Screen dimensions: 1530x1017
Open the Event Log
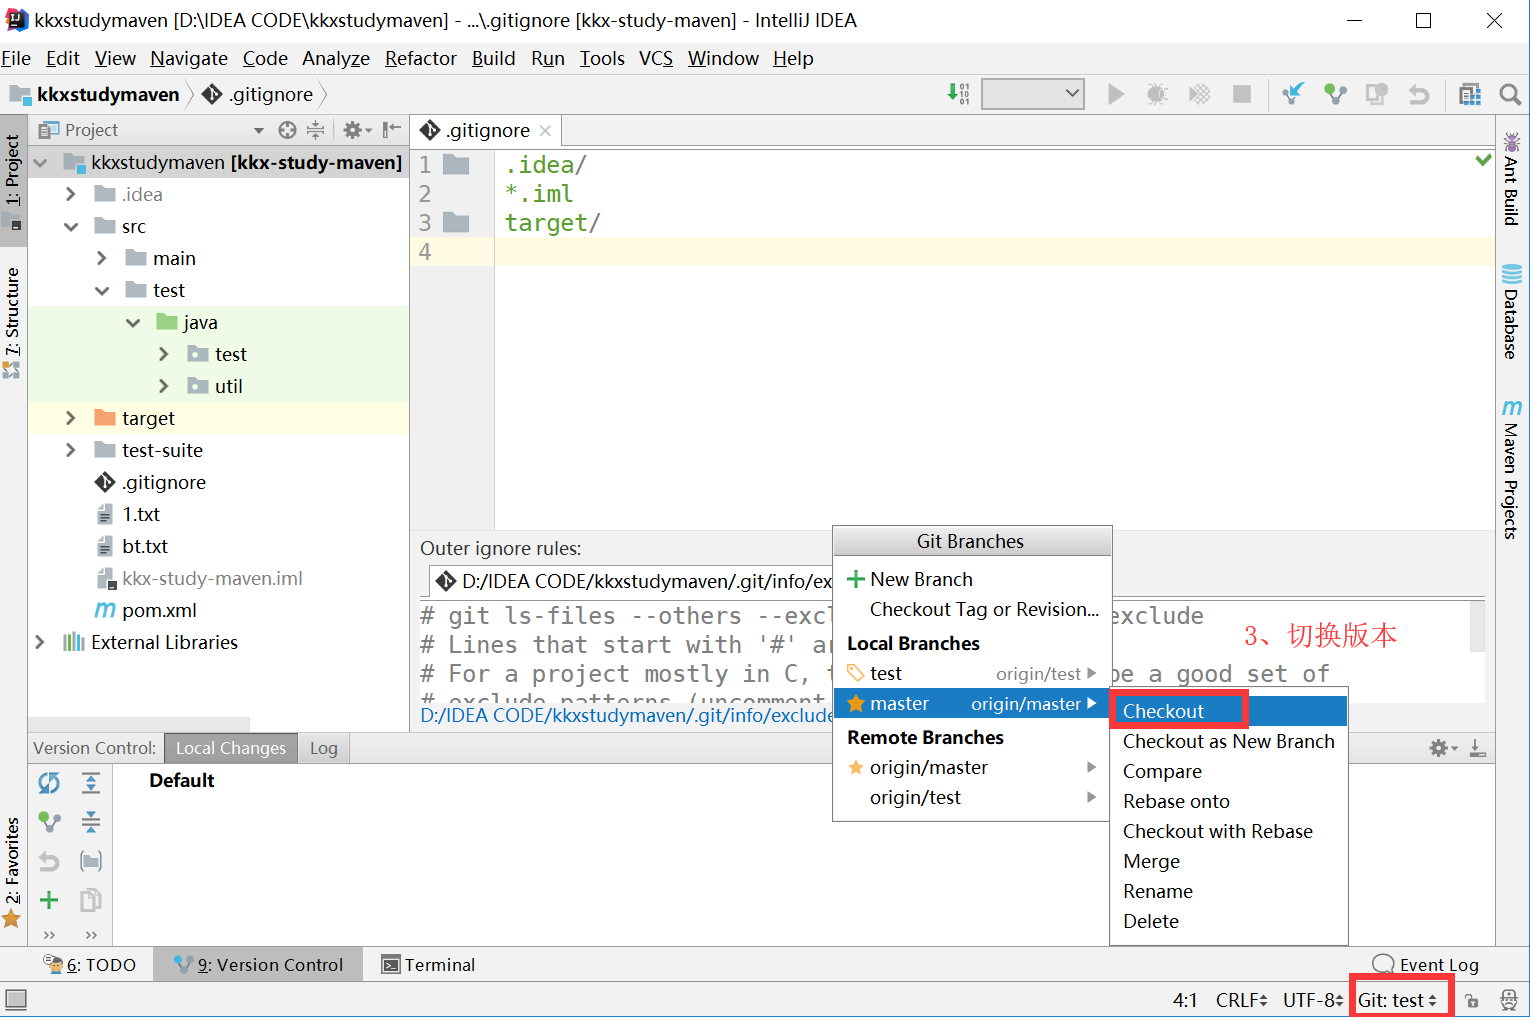click(1425, 964)
